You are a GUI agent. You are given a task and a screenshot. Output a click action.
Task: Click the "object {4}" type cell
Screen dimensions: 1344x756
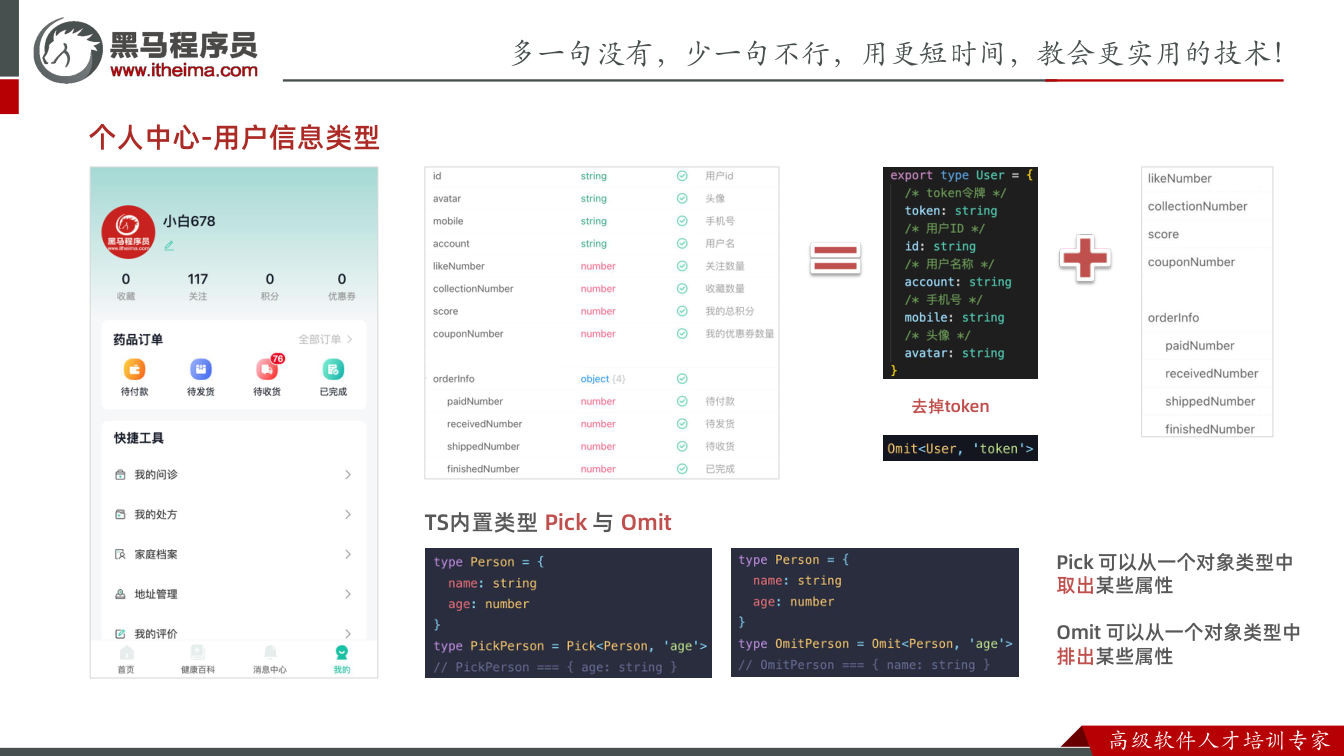click(603, 379)
